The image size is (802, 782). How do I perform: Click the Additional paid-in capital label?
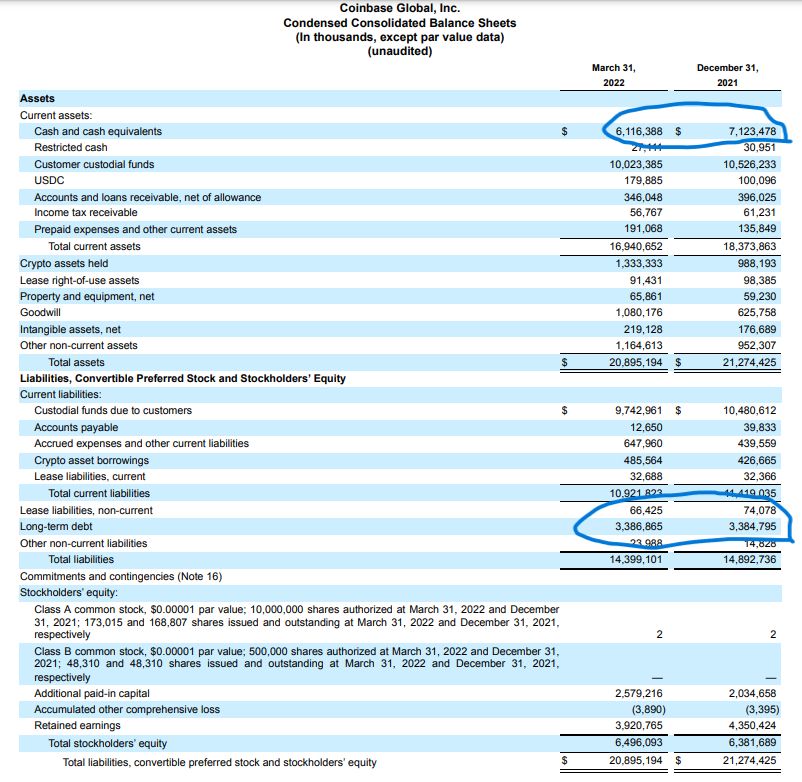pos(92,694)
